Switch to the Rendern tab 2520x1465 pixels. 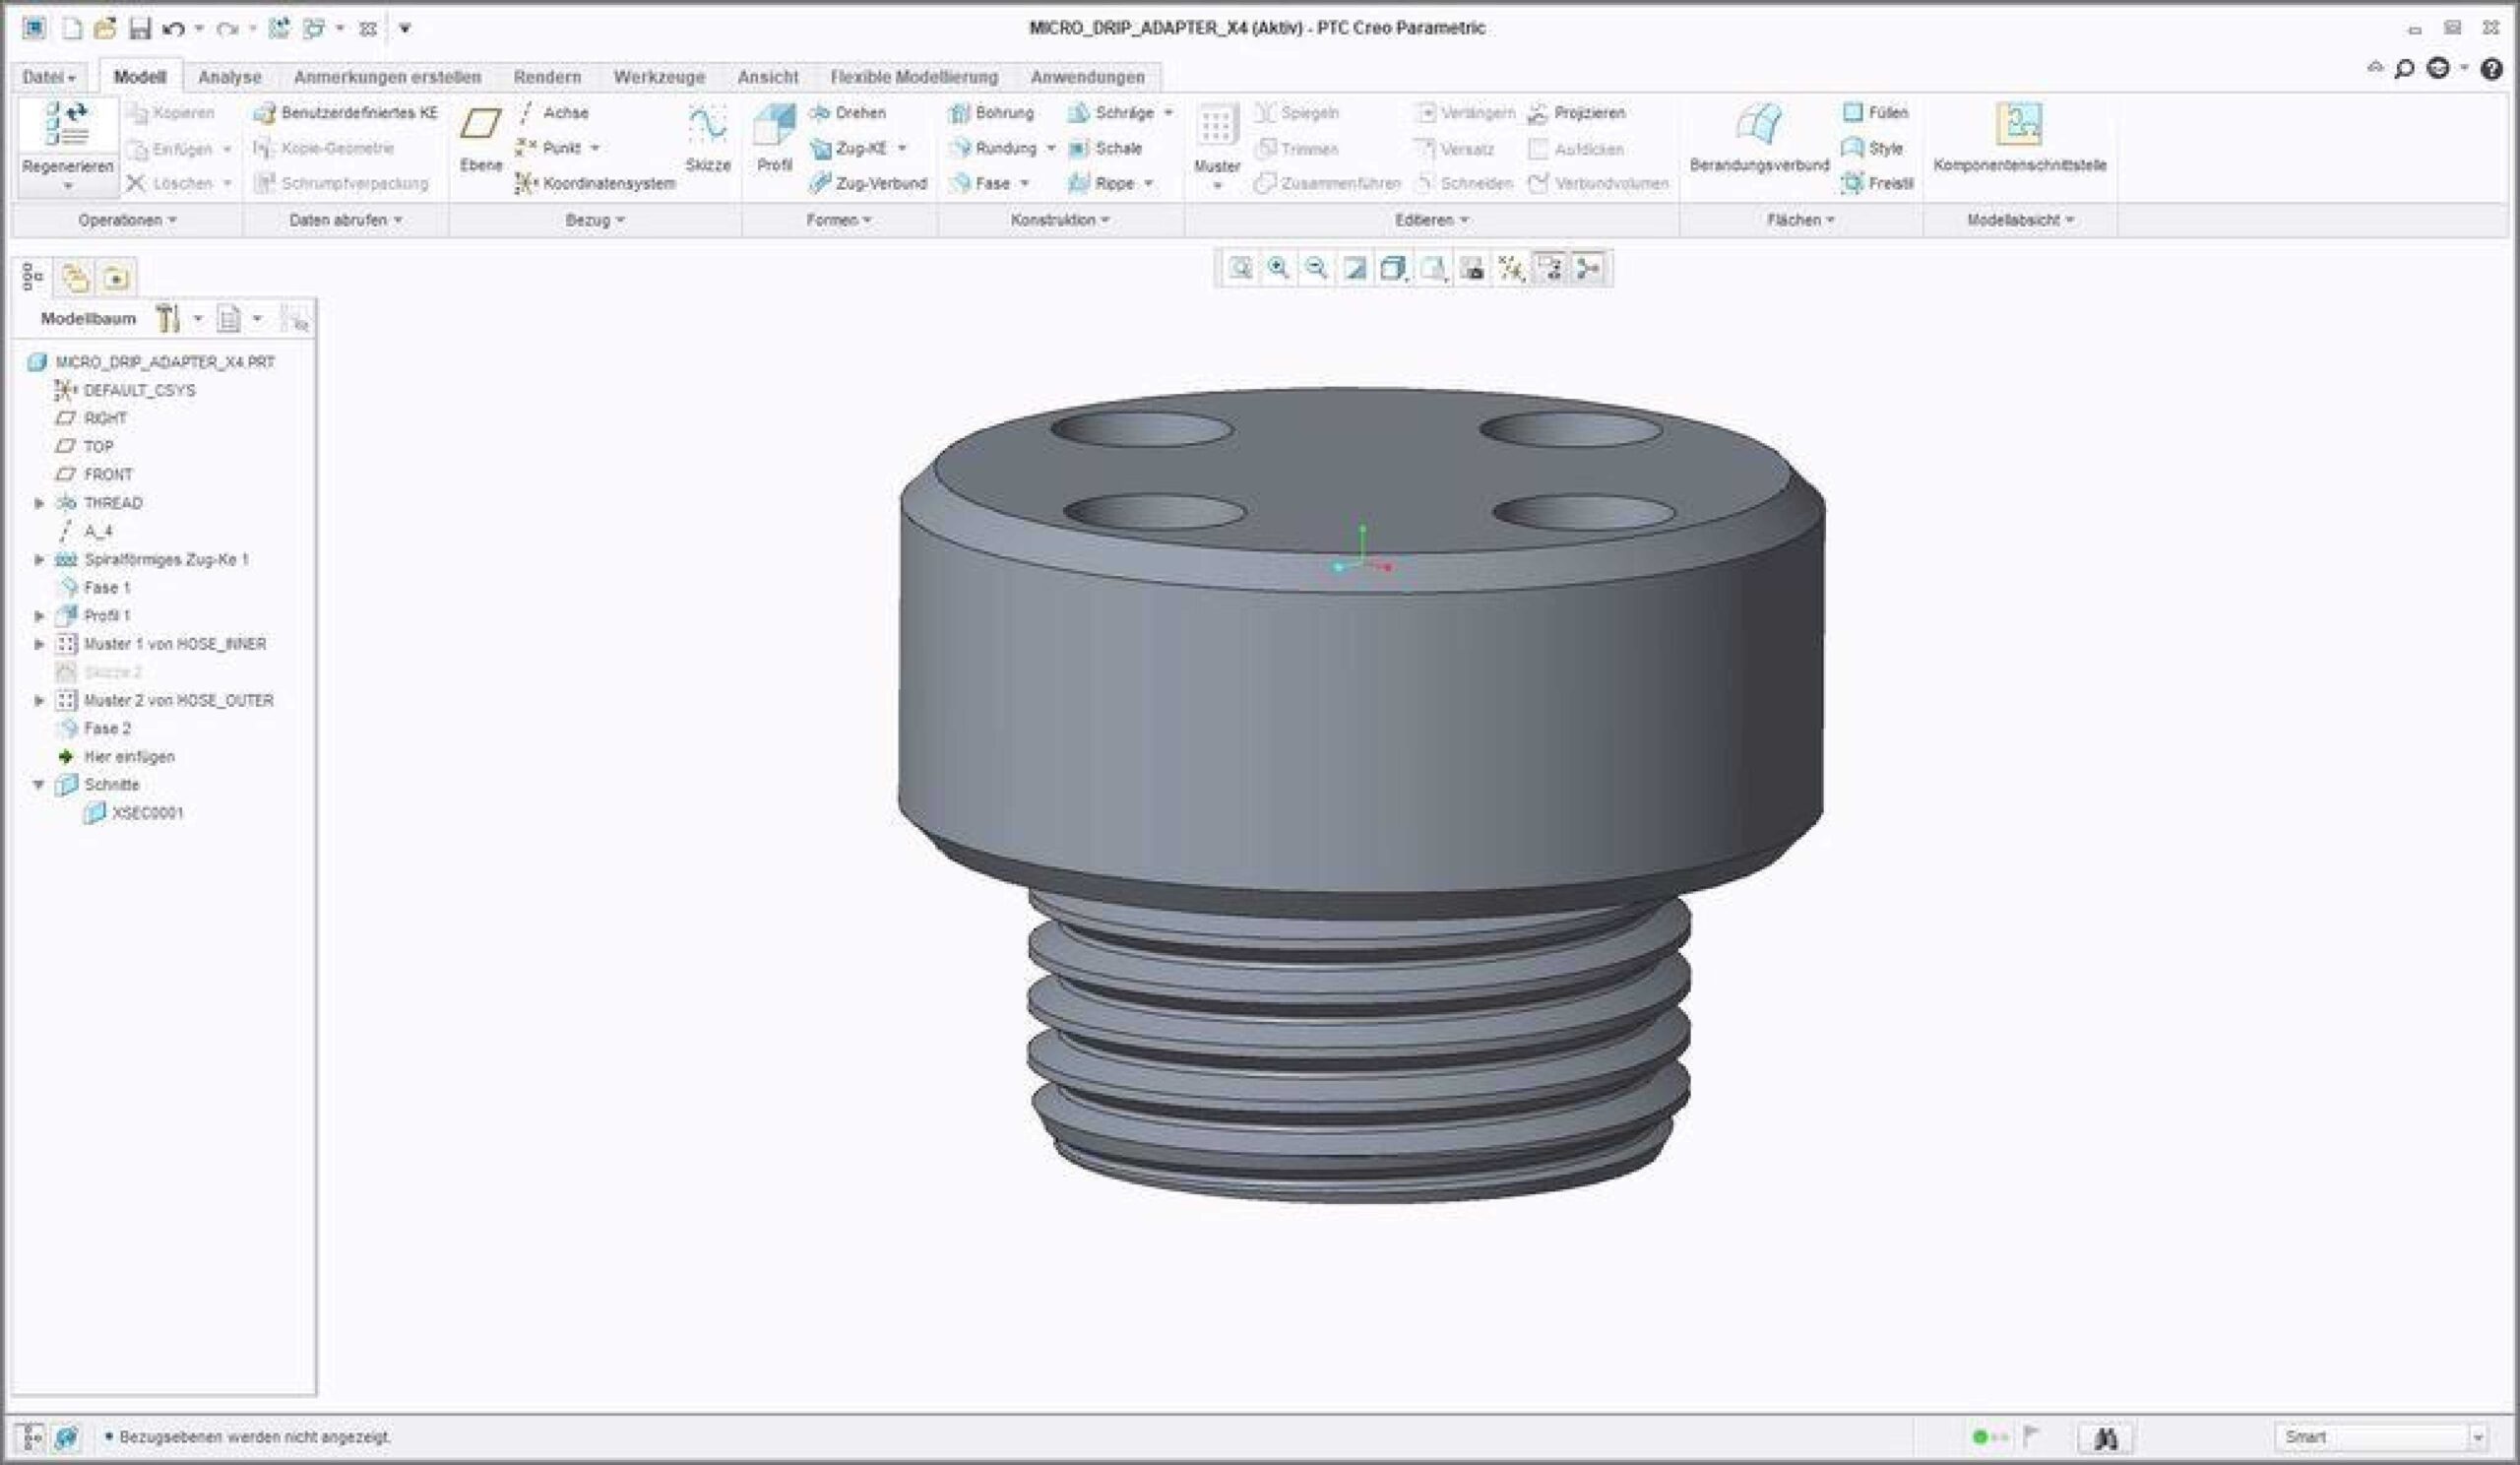click(x=547, y=77)
